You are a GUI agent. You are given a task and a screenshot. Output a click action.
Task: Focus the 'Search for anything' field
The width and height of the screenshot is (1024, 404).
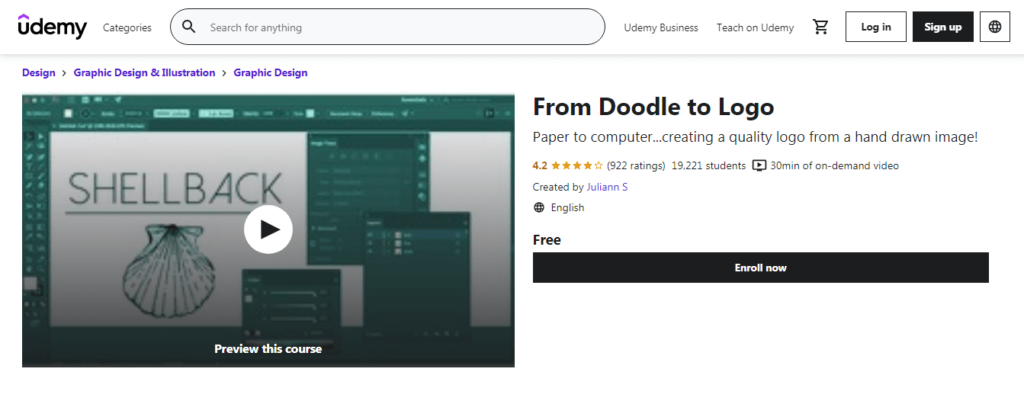tap(400, 28)
